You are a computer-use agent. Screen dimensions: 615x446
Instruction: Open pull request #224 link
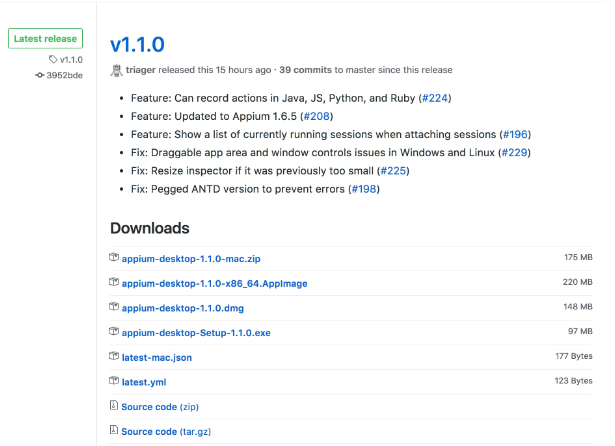(435, 98)
